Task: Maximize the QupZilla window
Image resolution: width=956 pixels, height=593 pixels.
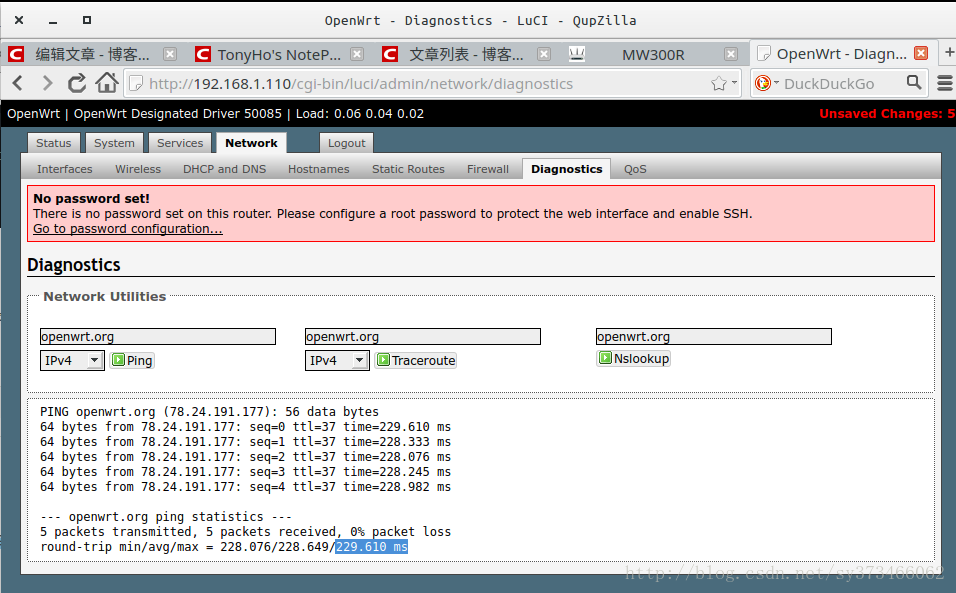Action: (x=87, y=20)
